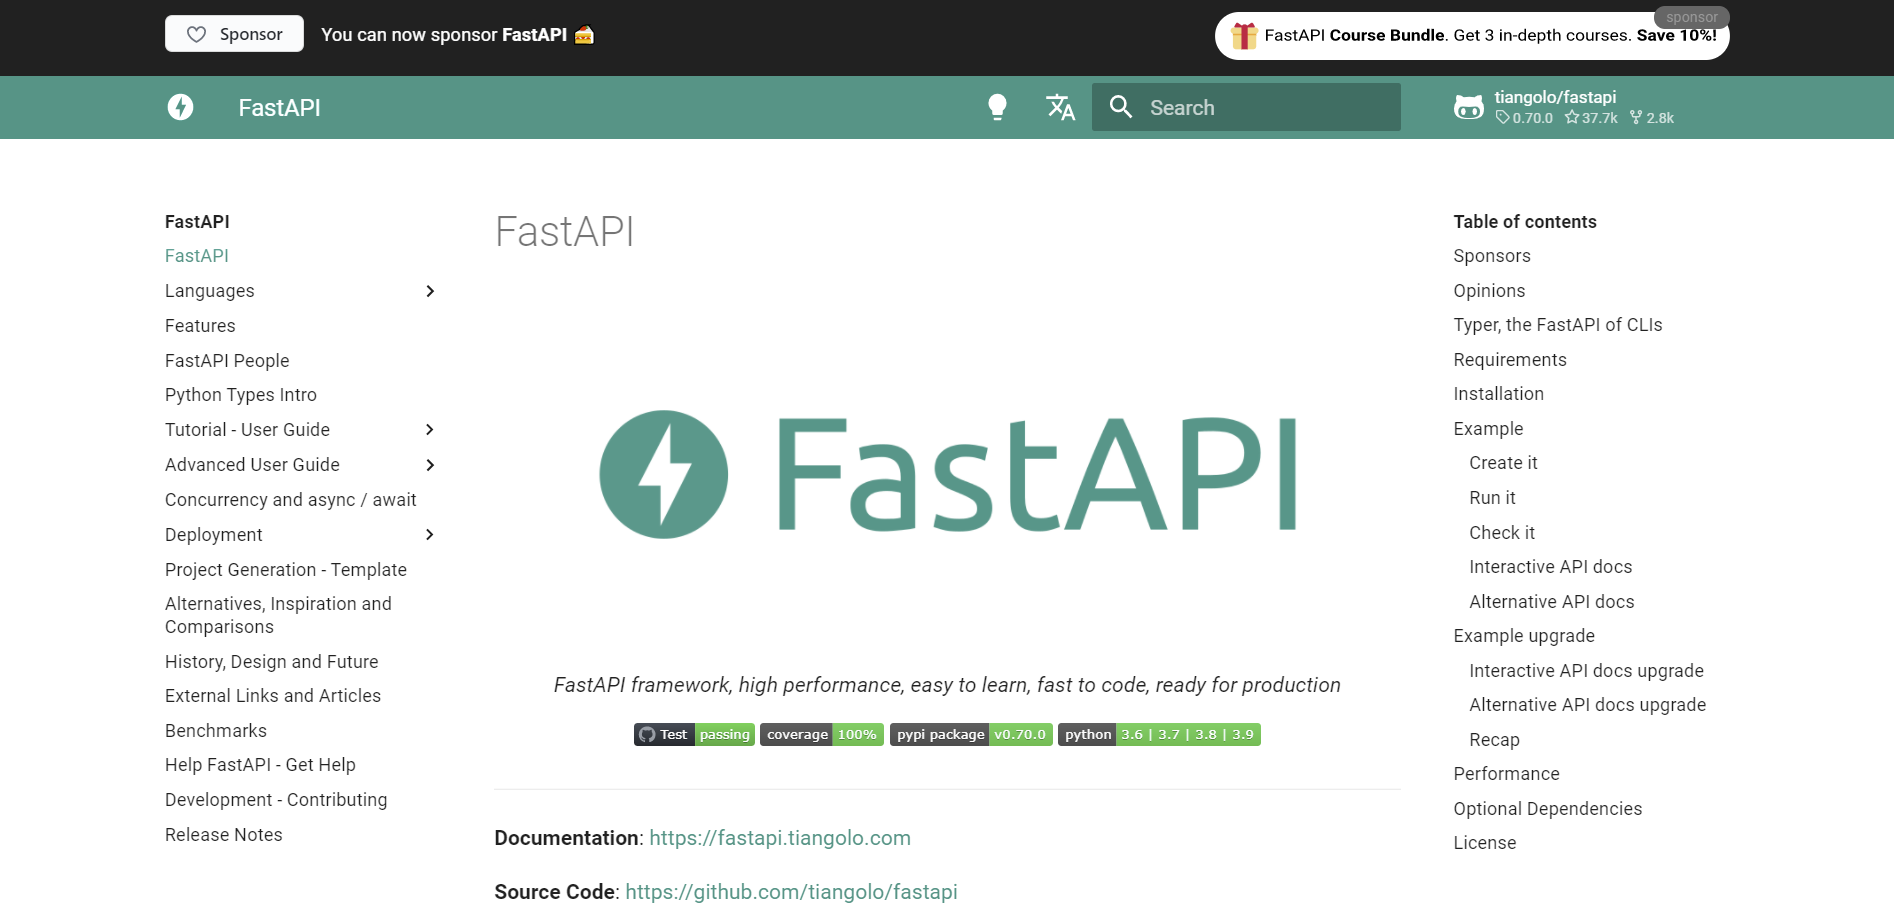This screenshot has height=906, width=1894.
Task: Open External Links and Articles page
Action: coord(273,696)
